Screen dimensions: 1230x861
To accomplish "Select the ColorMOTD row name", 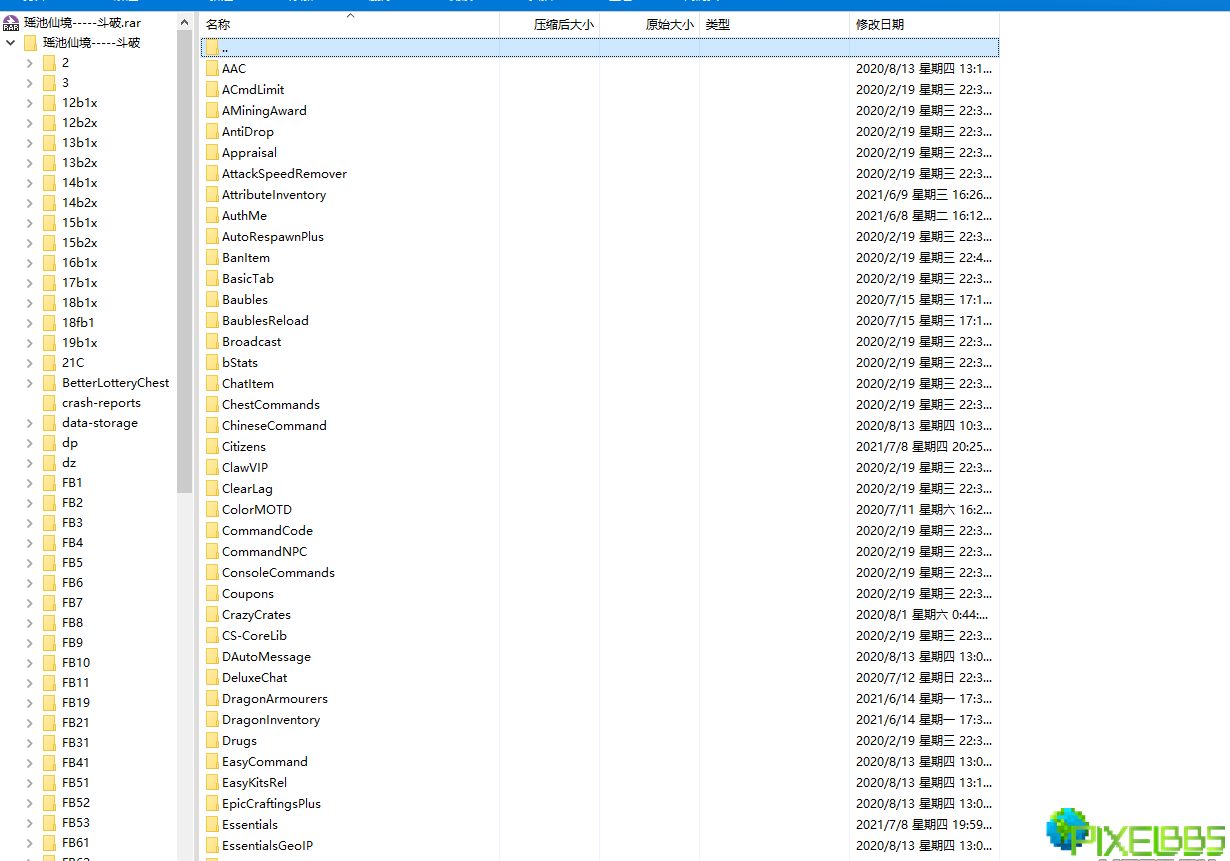I will (x=257, y=509).
